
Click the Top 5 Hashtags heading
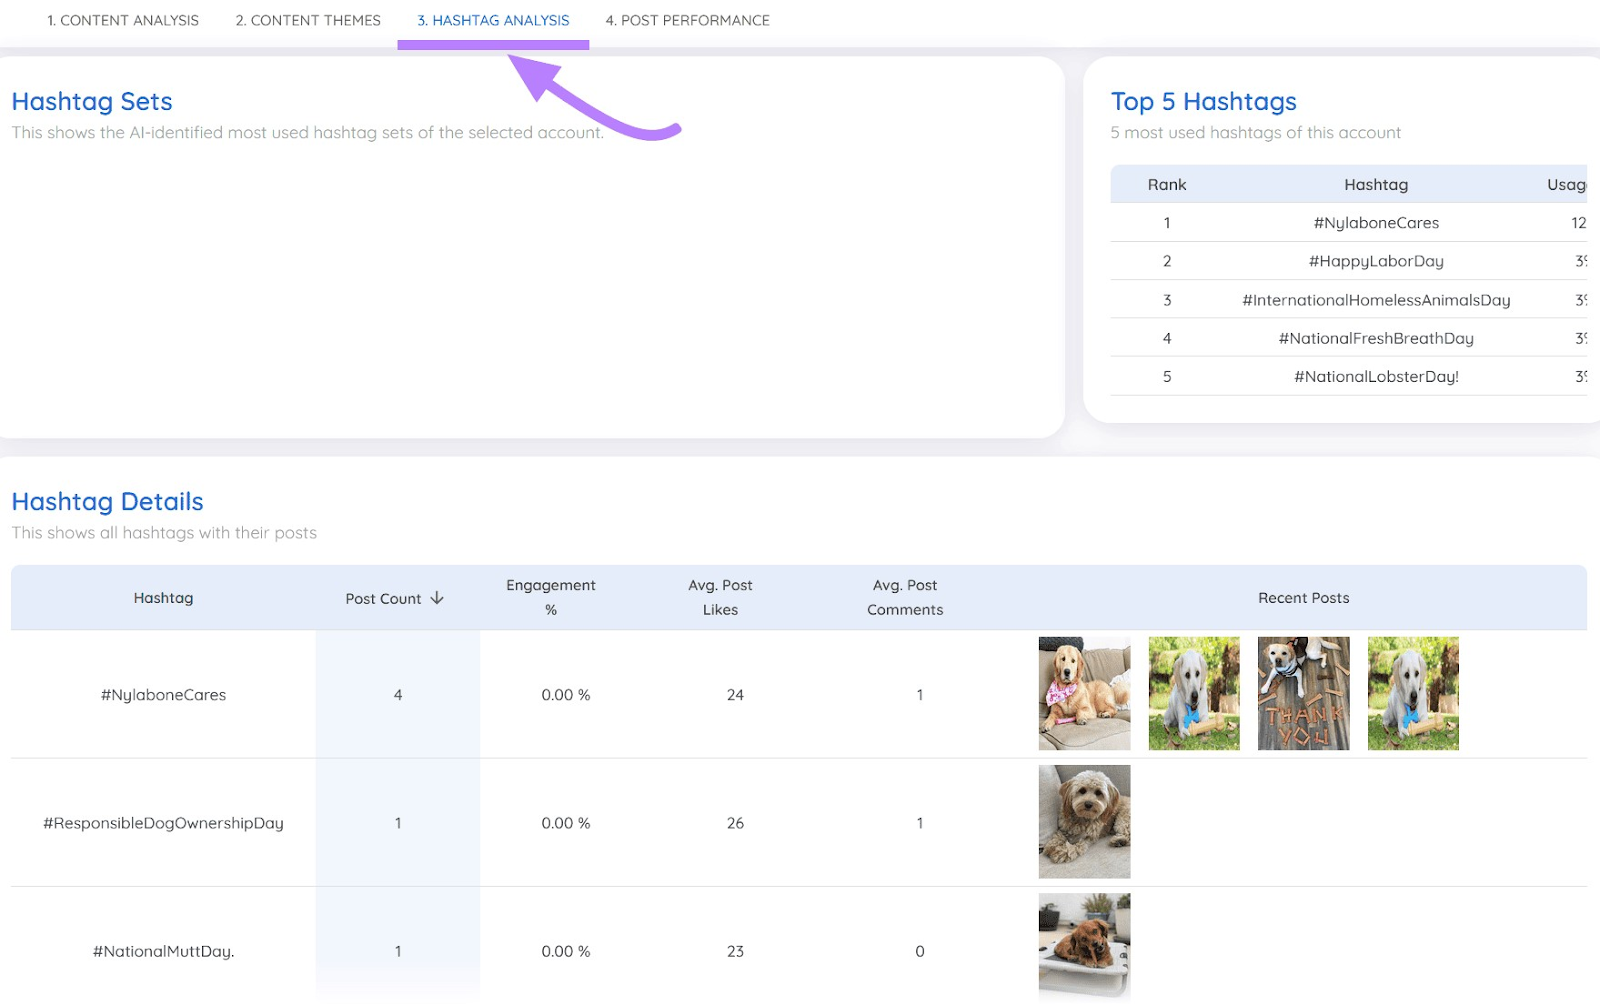coord(1203,102)
